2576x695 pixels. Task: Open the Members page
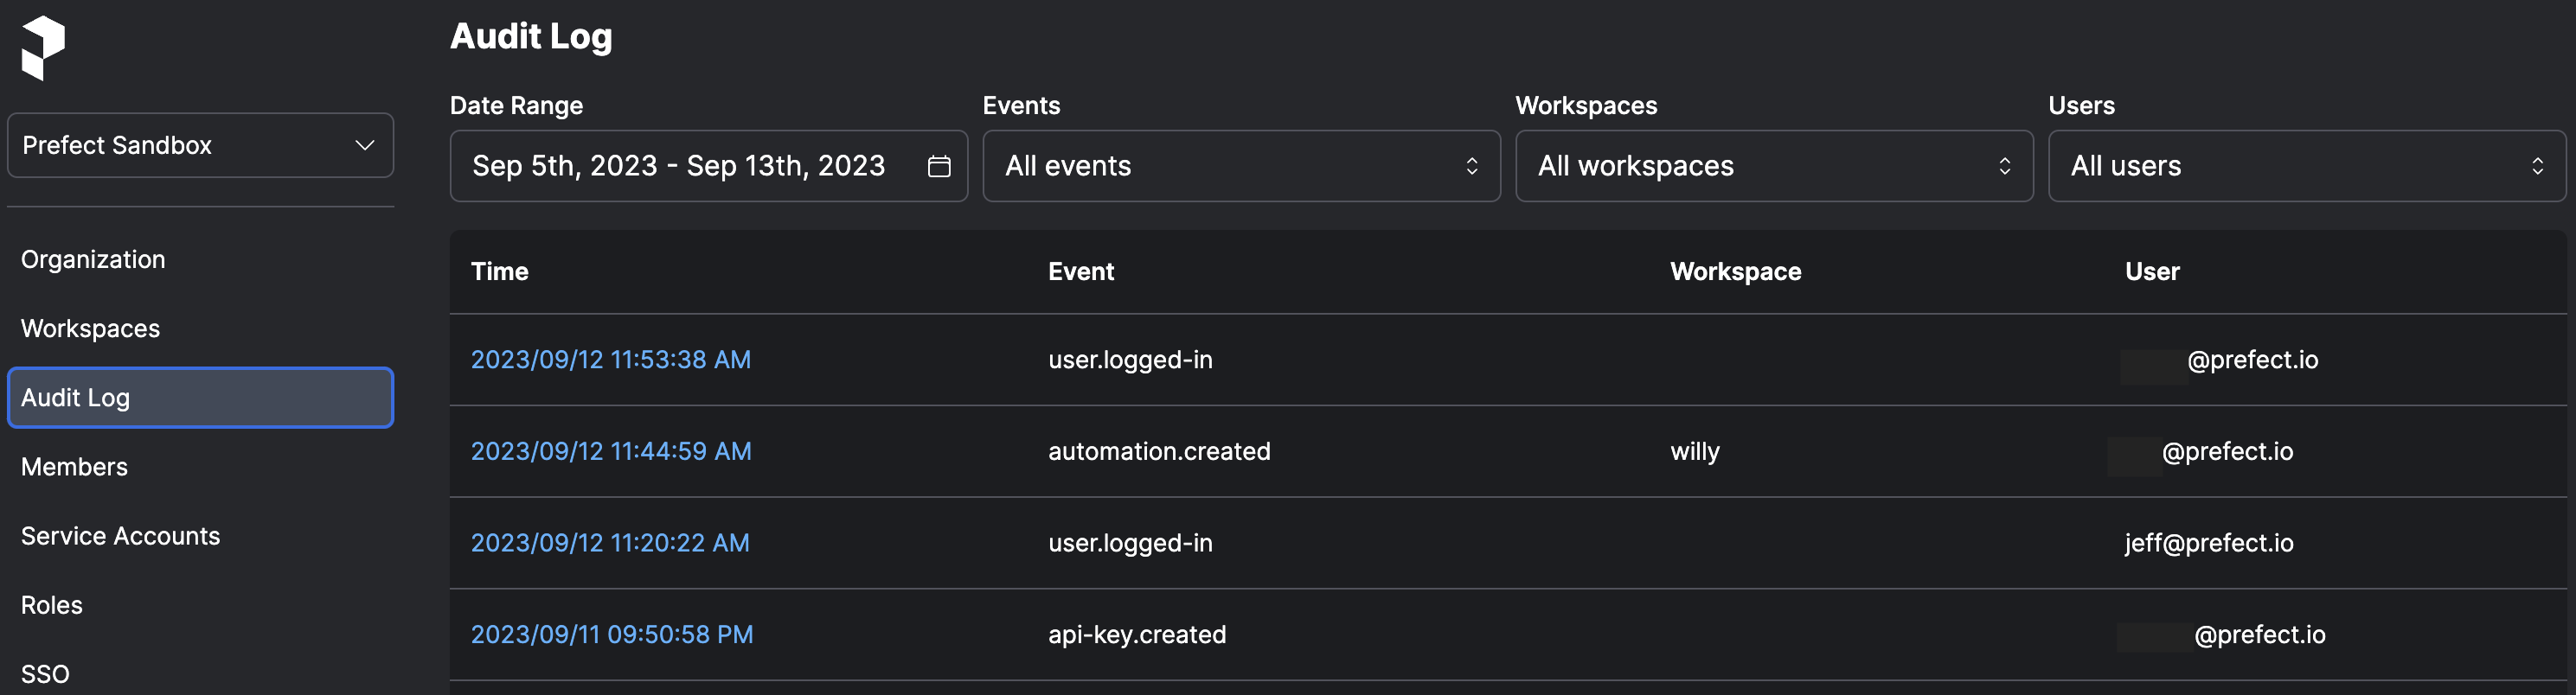(74, 466)
